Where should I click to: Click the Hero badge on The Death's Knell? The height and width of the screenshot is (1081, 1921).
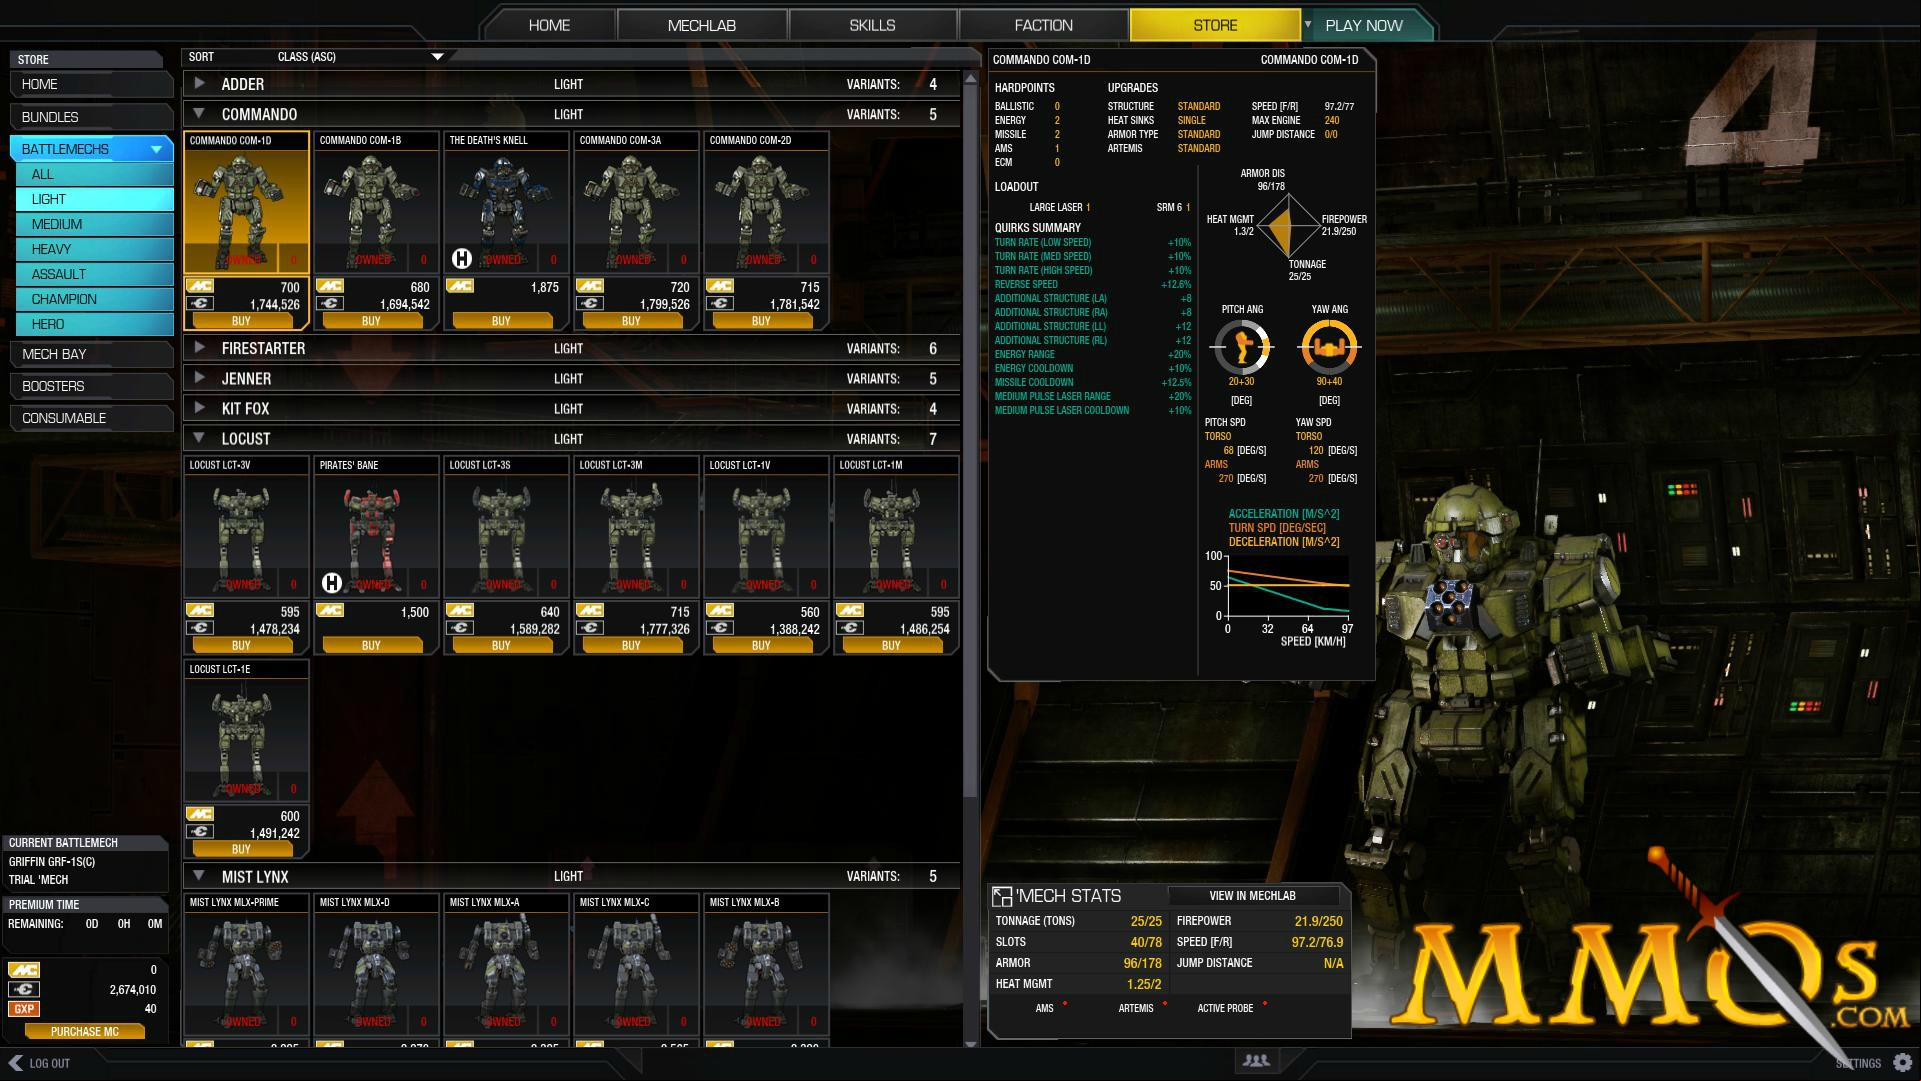(461, 259)
